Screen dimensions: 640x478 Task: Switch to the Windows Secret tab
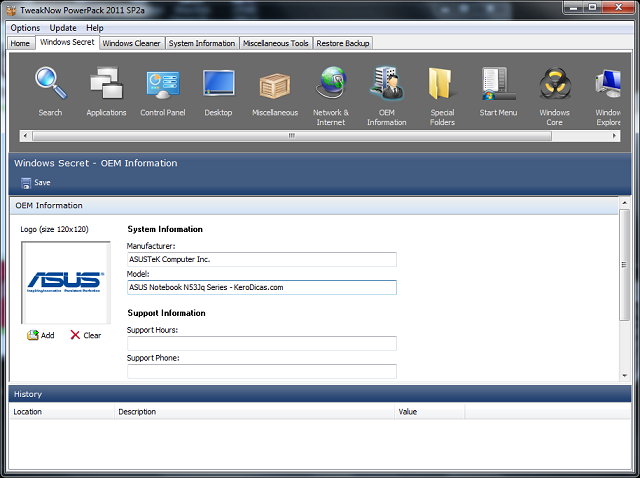point(67,42)
